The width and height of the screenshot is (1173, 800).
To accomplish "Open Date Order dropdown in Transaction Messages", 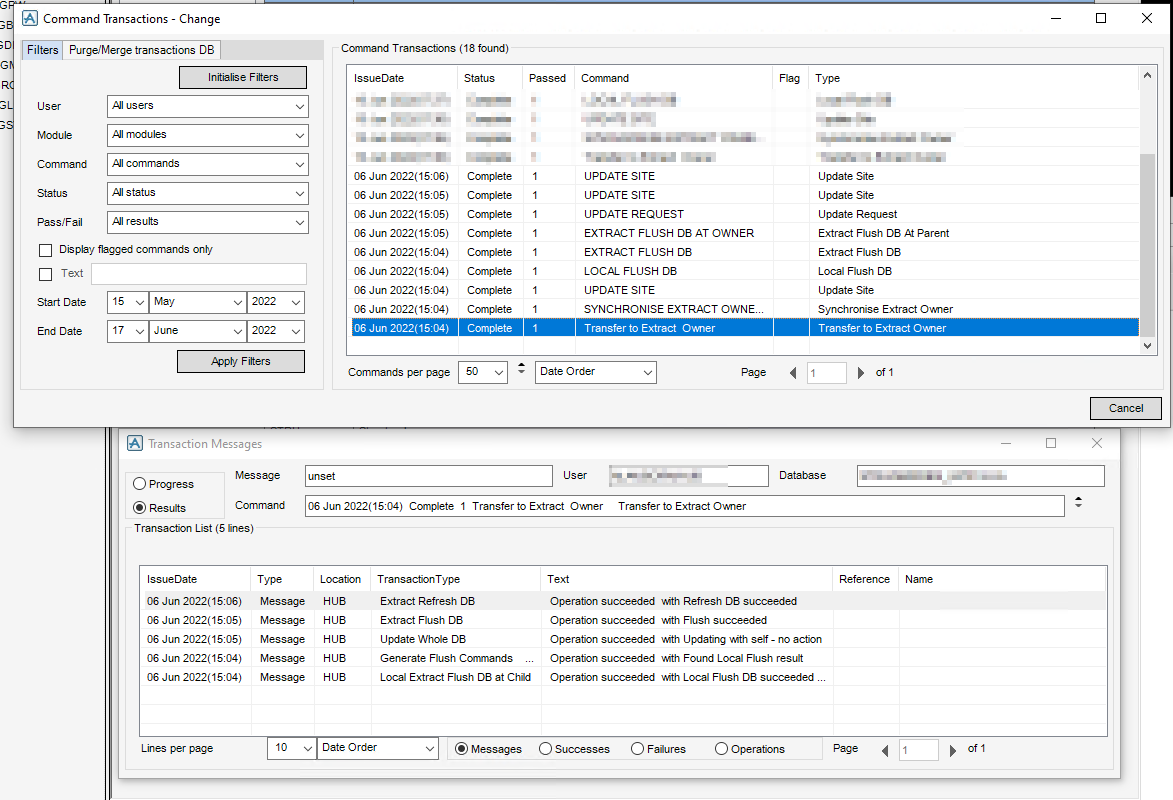I will tap(378, 748).
